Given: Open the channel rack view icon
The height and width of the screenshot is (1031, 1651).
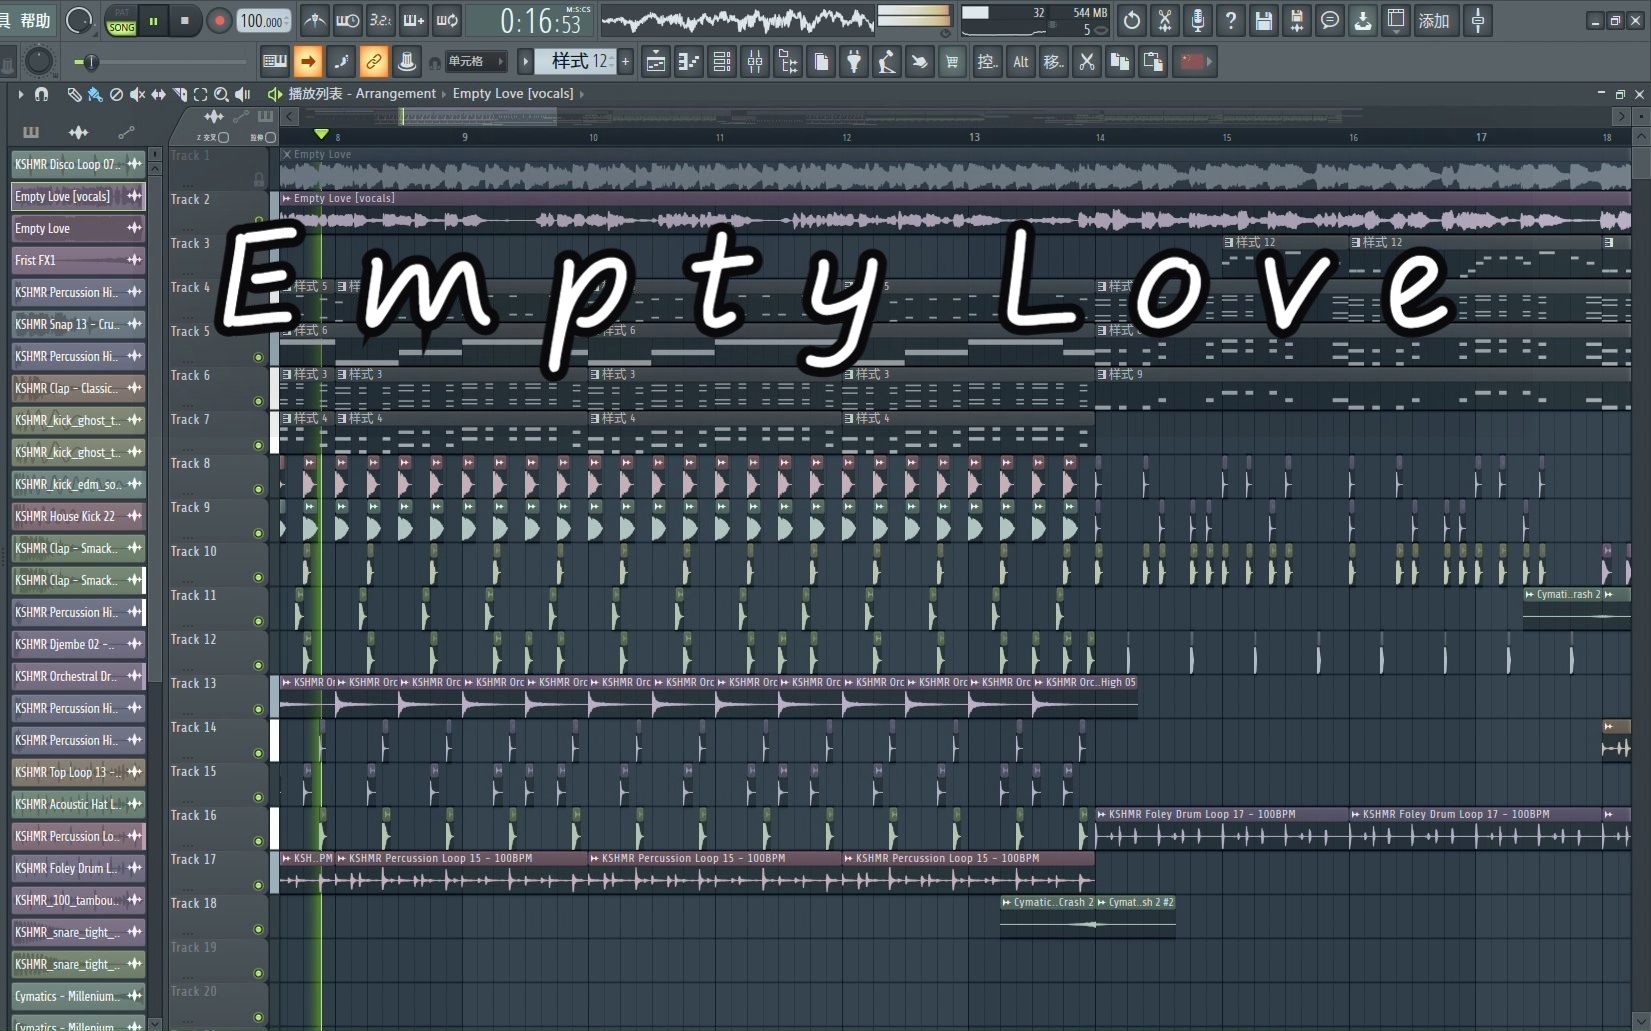Looking at the screenshot, I should tap(722, 62).
